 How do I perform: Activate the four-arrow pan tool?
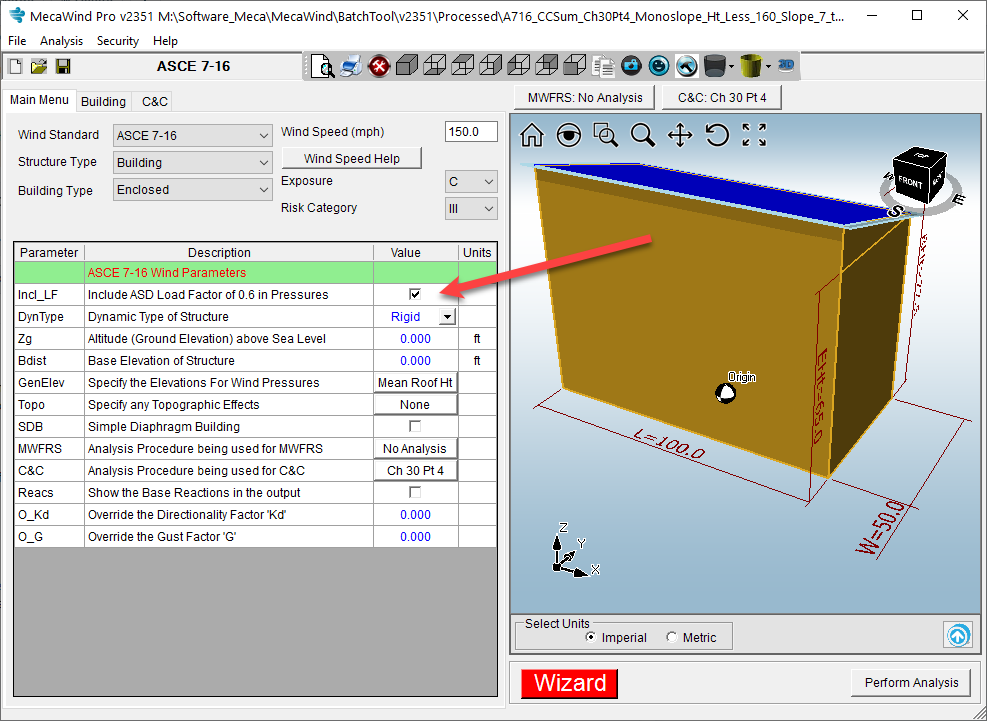pyautogui.click(x=680, y=135)
